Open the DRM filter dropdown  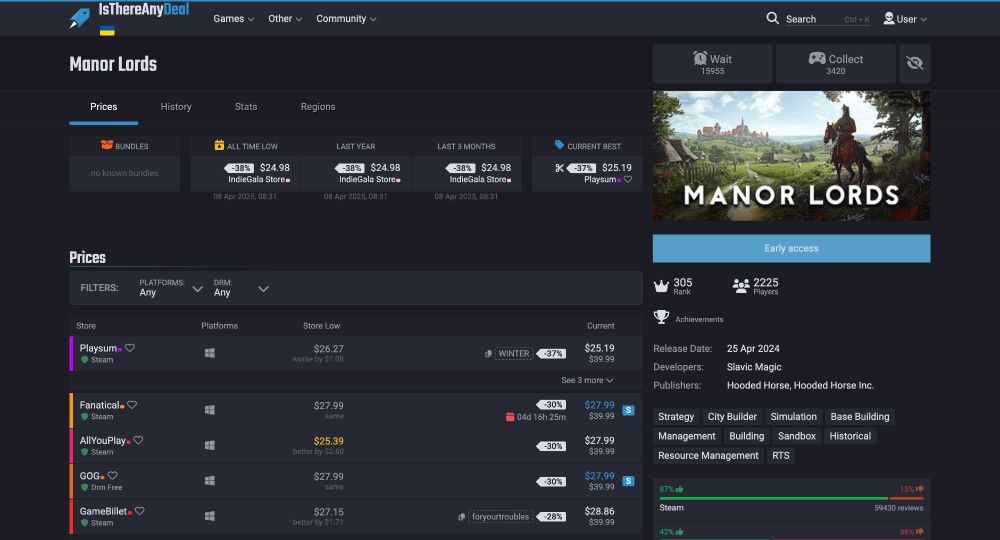point(241,288)
